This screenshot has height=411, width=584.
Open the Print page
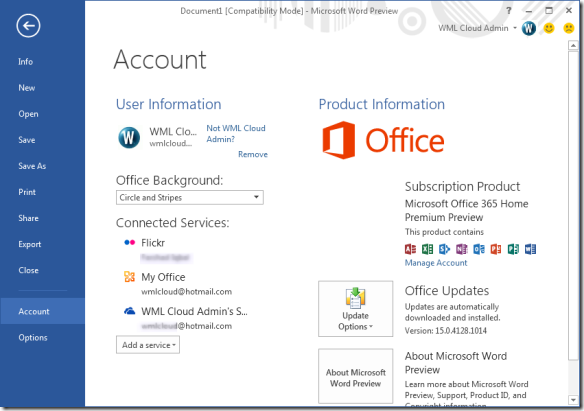(27, 192)
